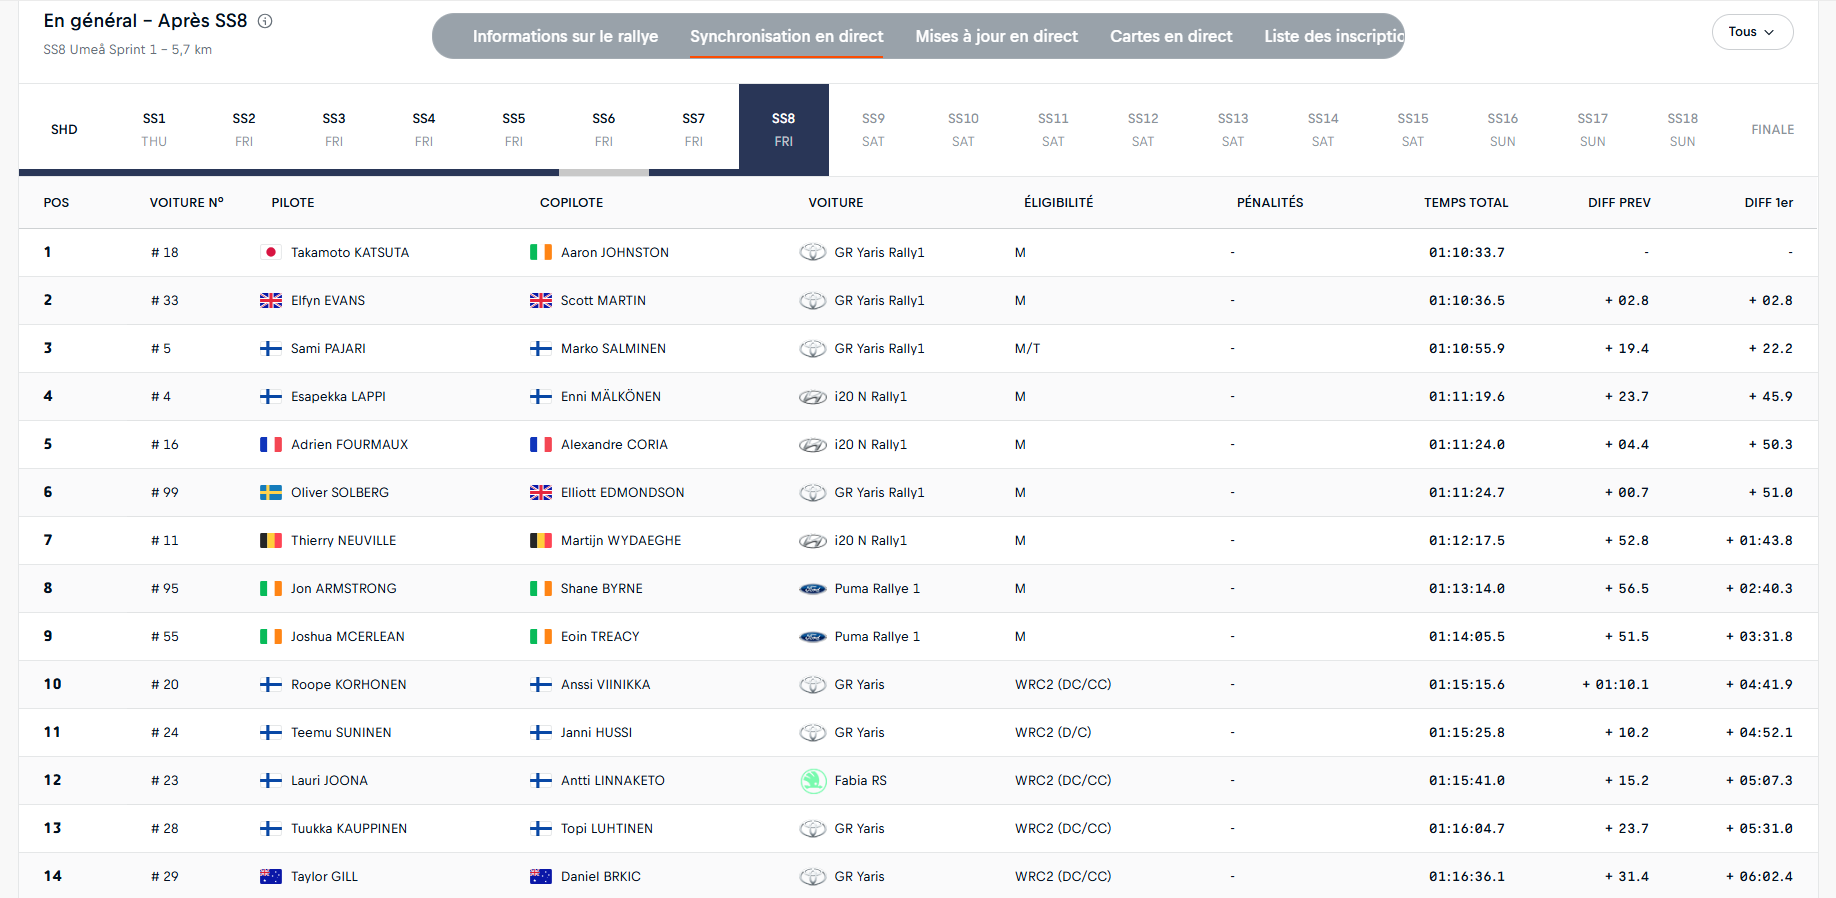Click UK flag beside Elfyn EVANS

tap(271, 300)
